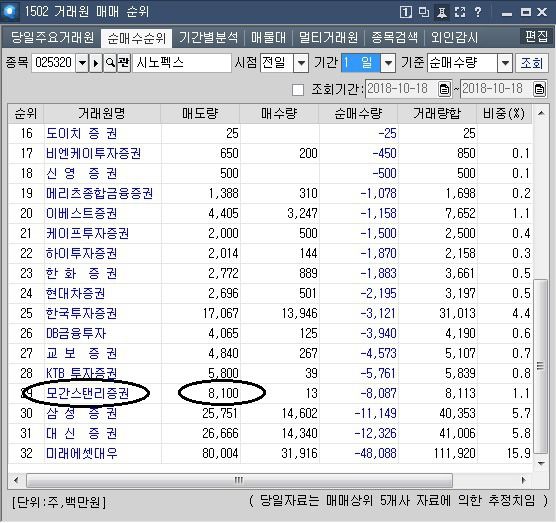Click the vertical scrollbar down arrow
The image size is (556, 523).
pos(541,463)
